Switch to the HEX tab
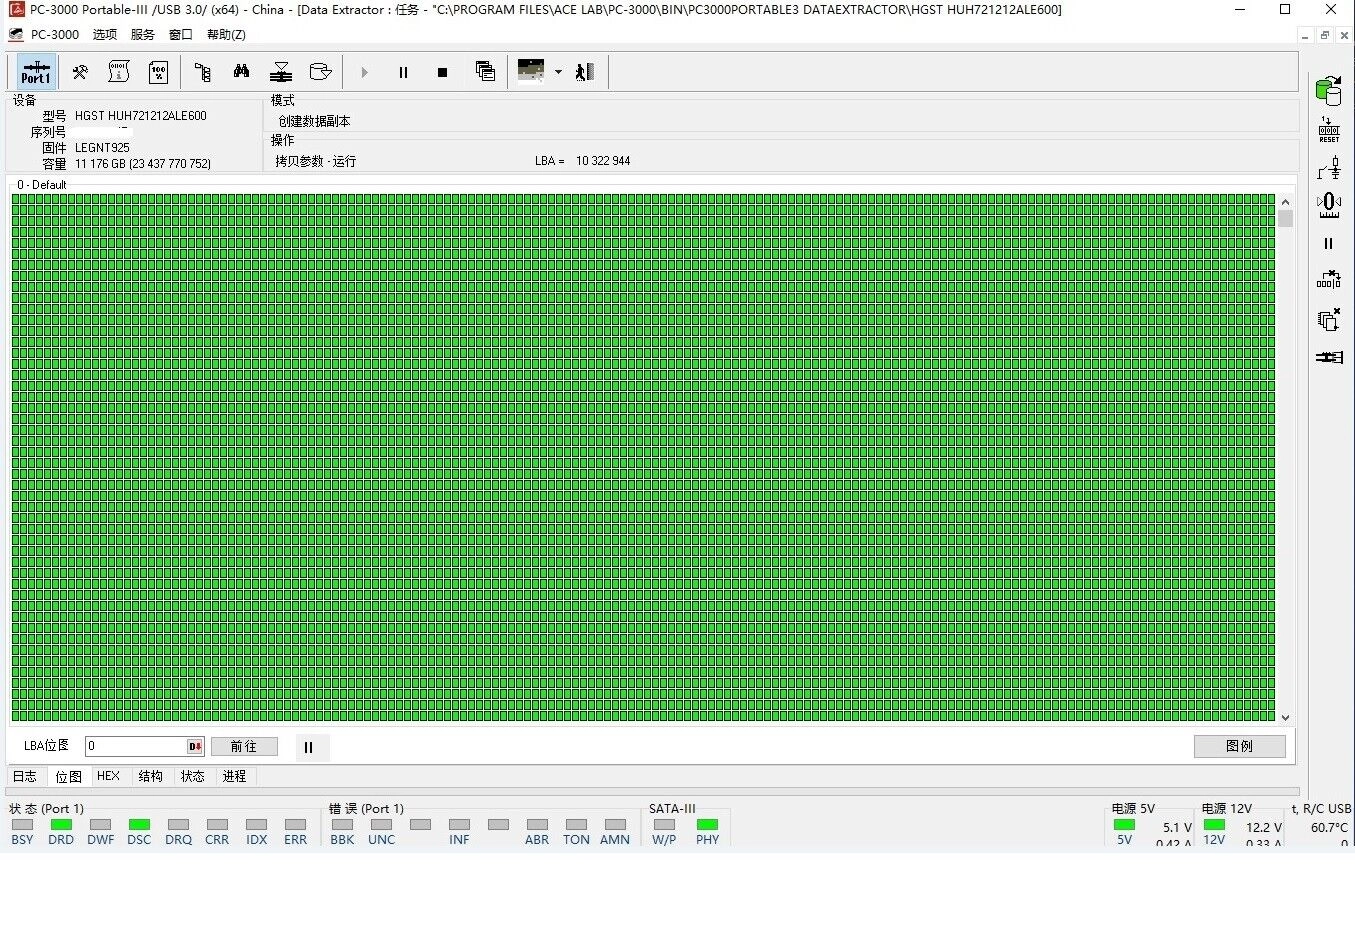This screenshot has height=929, width=1355. click(108, 776)
